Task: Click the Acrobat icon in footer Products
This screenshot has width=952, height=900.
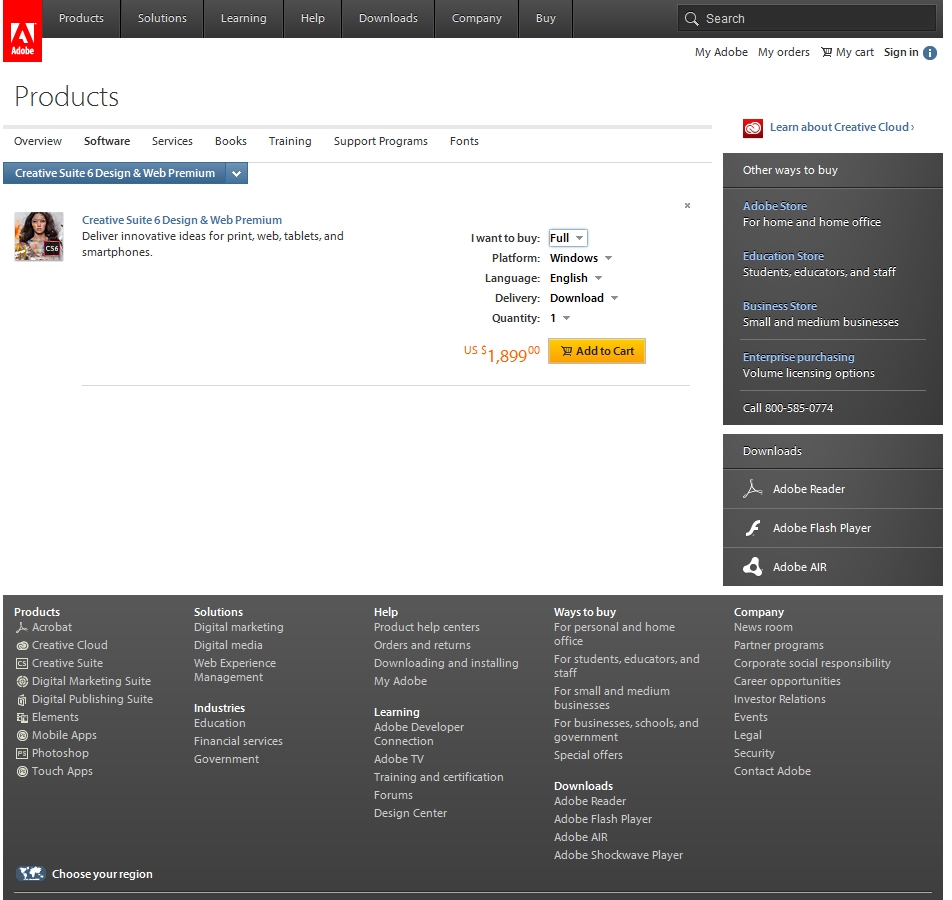Action: pyautogui.click(x=22, y=627)
